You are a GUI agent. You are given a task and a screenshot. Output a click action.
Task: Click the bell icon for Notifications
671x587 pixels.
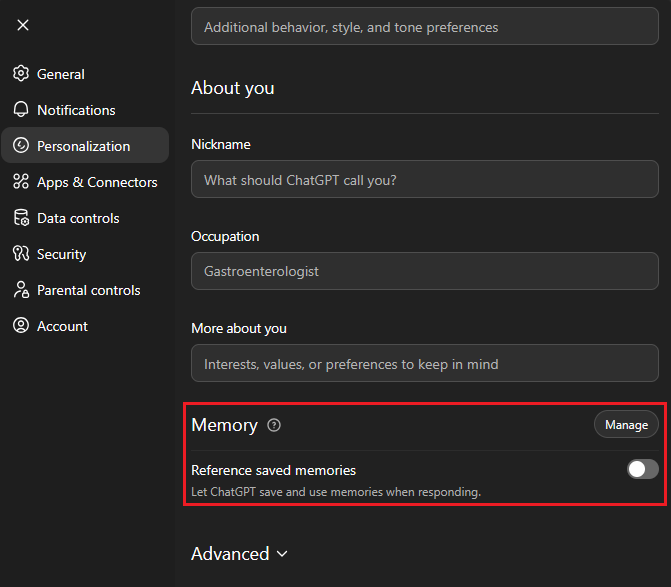point(20,110)
